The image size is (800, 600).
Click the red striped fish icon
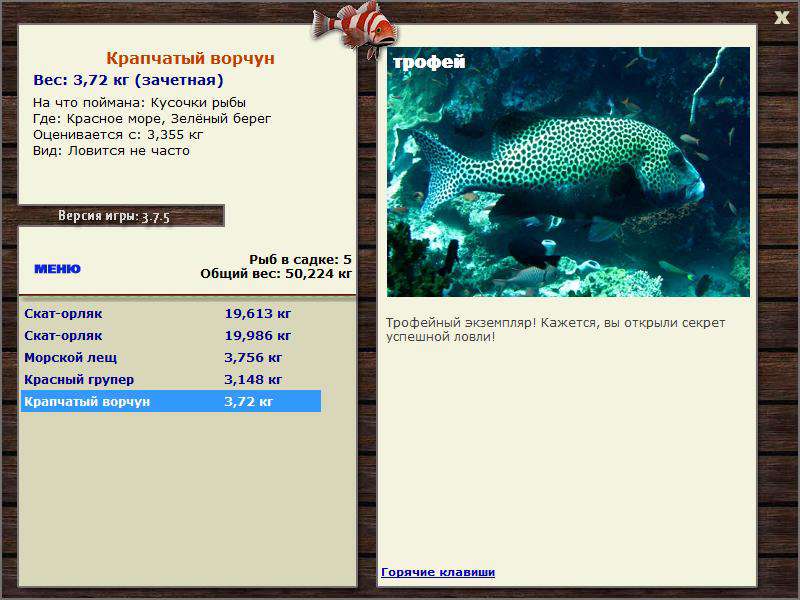(x=355, y=28)
